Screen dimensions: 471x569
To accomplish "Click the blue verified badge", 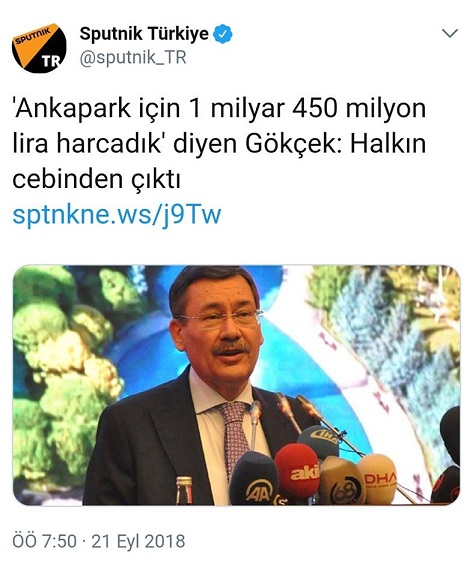I will tap(222, 34).
